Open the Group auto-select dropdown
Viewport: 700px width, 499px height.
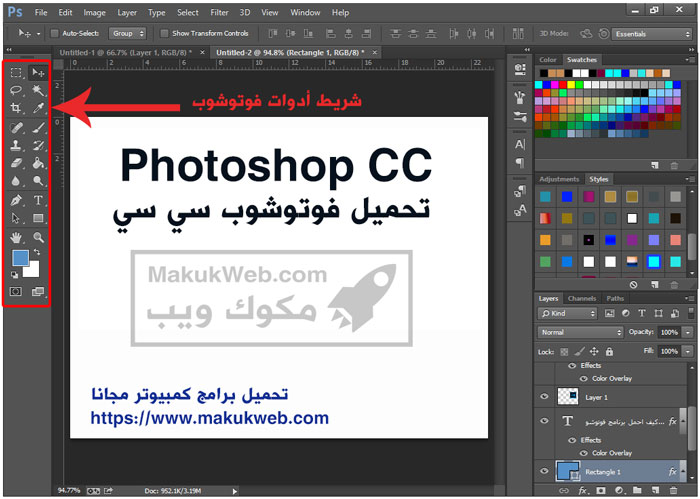pyautogui.click(x=128, y=33)
